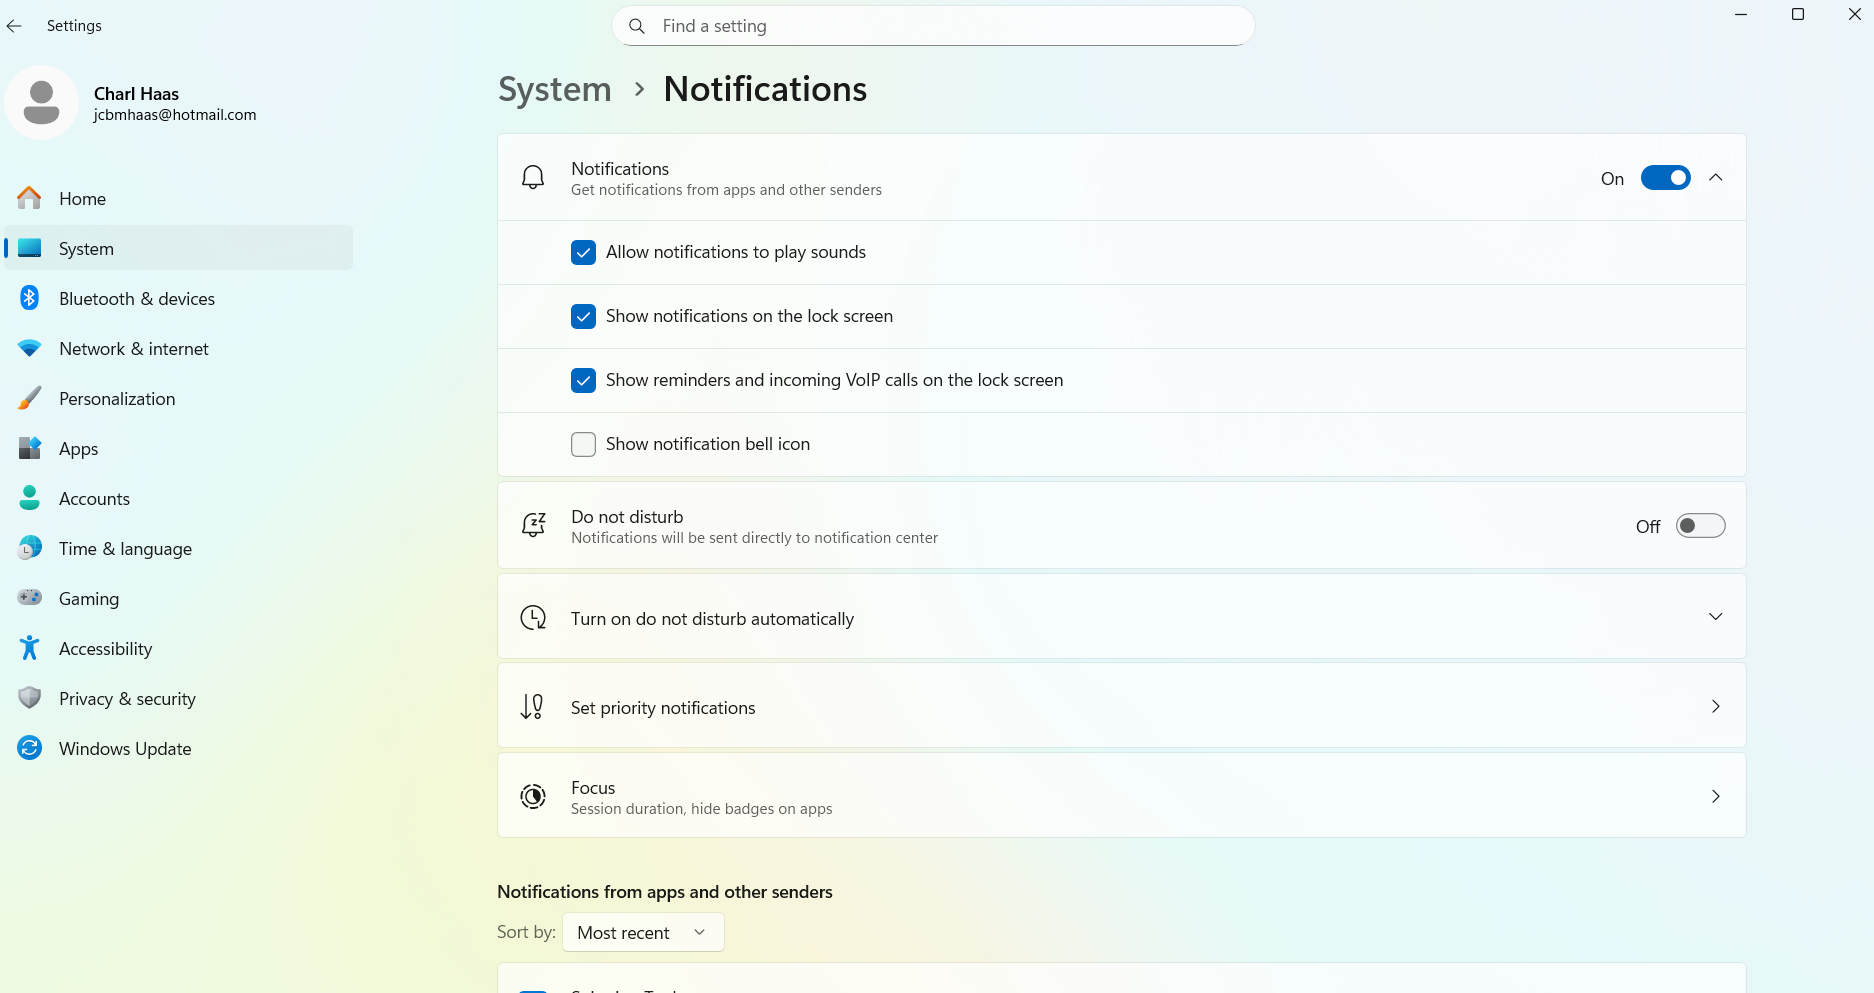Click the Gaming controller icon
This screenshot has height=993, width=1874.
pyautogui.click(x=29, y=598)
